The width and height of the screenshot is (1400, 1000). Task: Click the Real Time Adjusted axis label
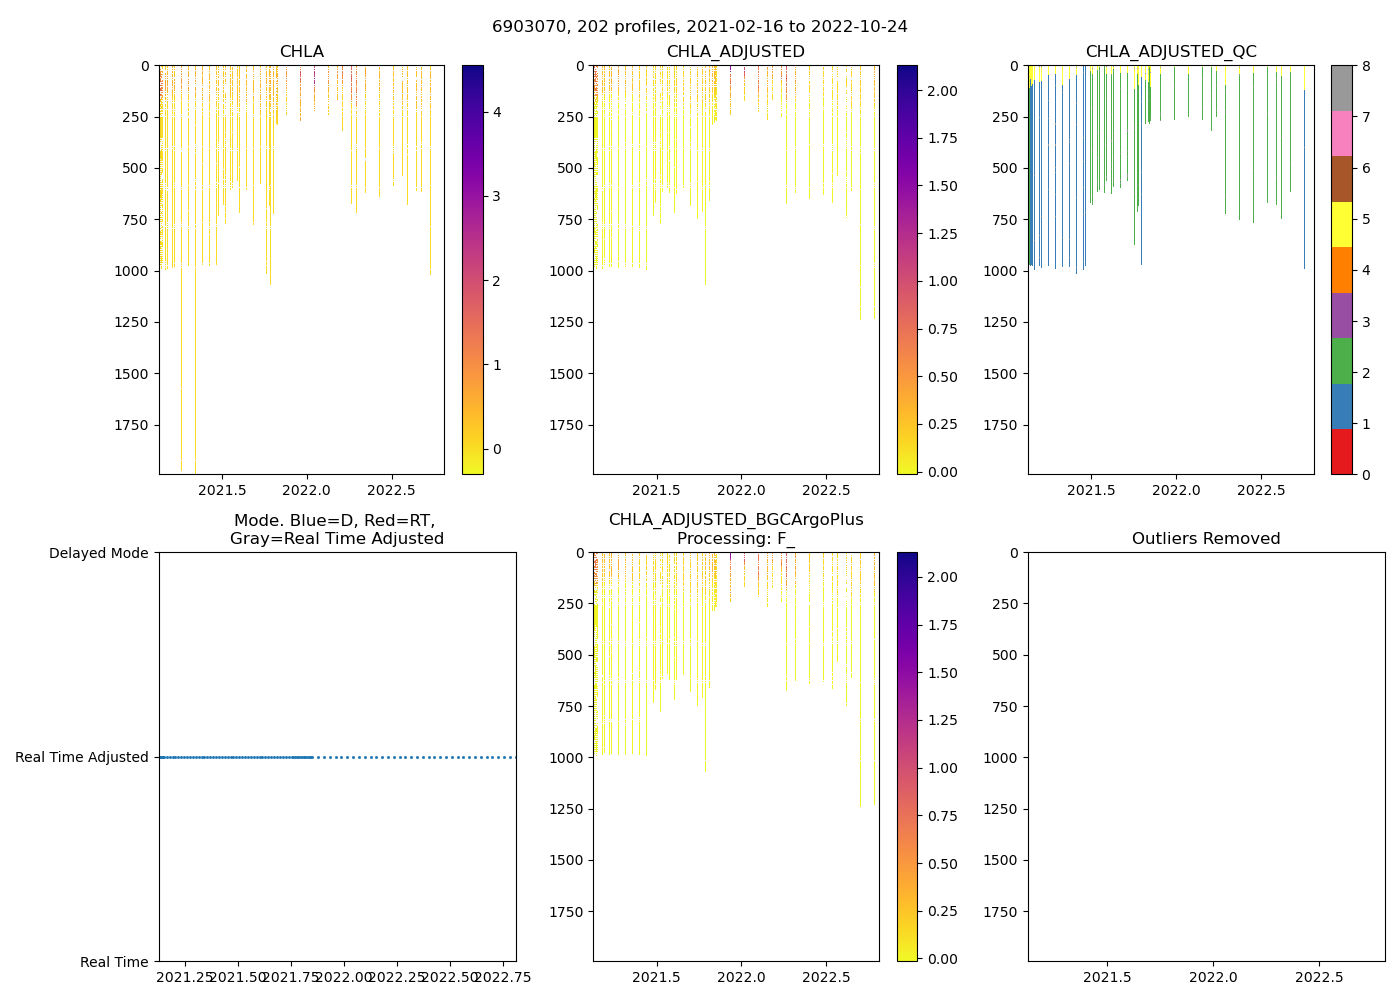[81, 758]
